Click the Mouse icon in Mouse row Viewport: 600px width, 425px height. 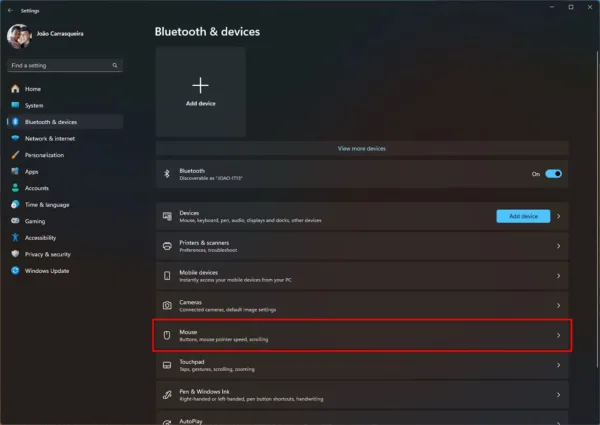coord(167,335)
